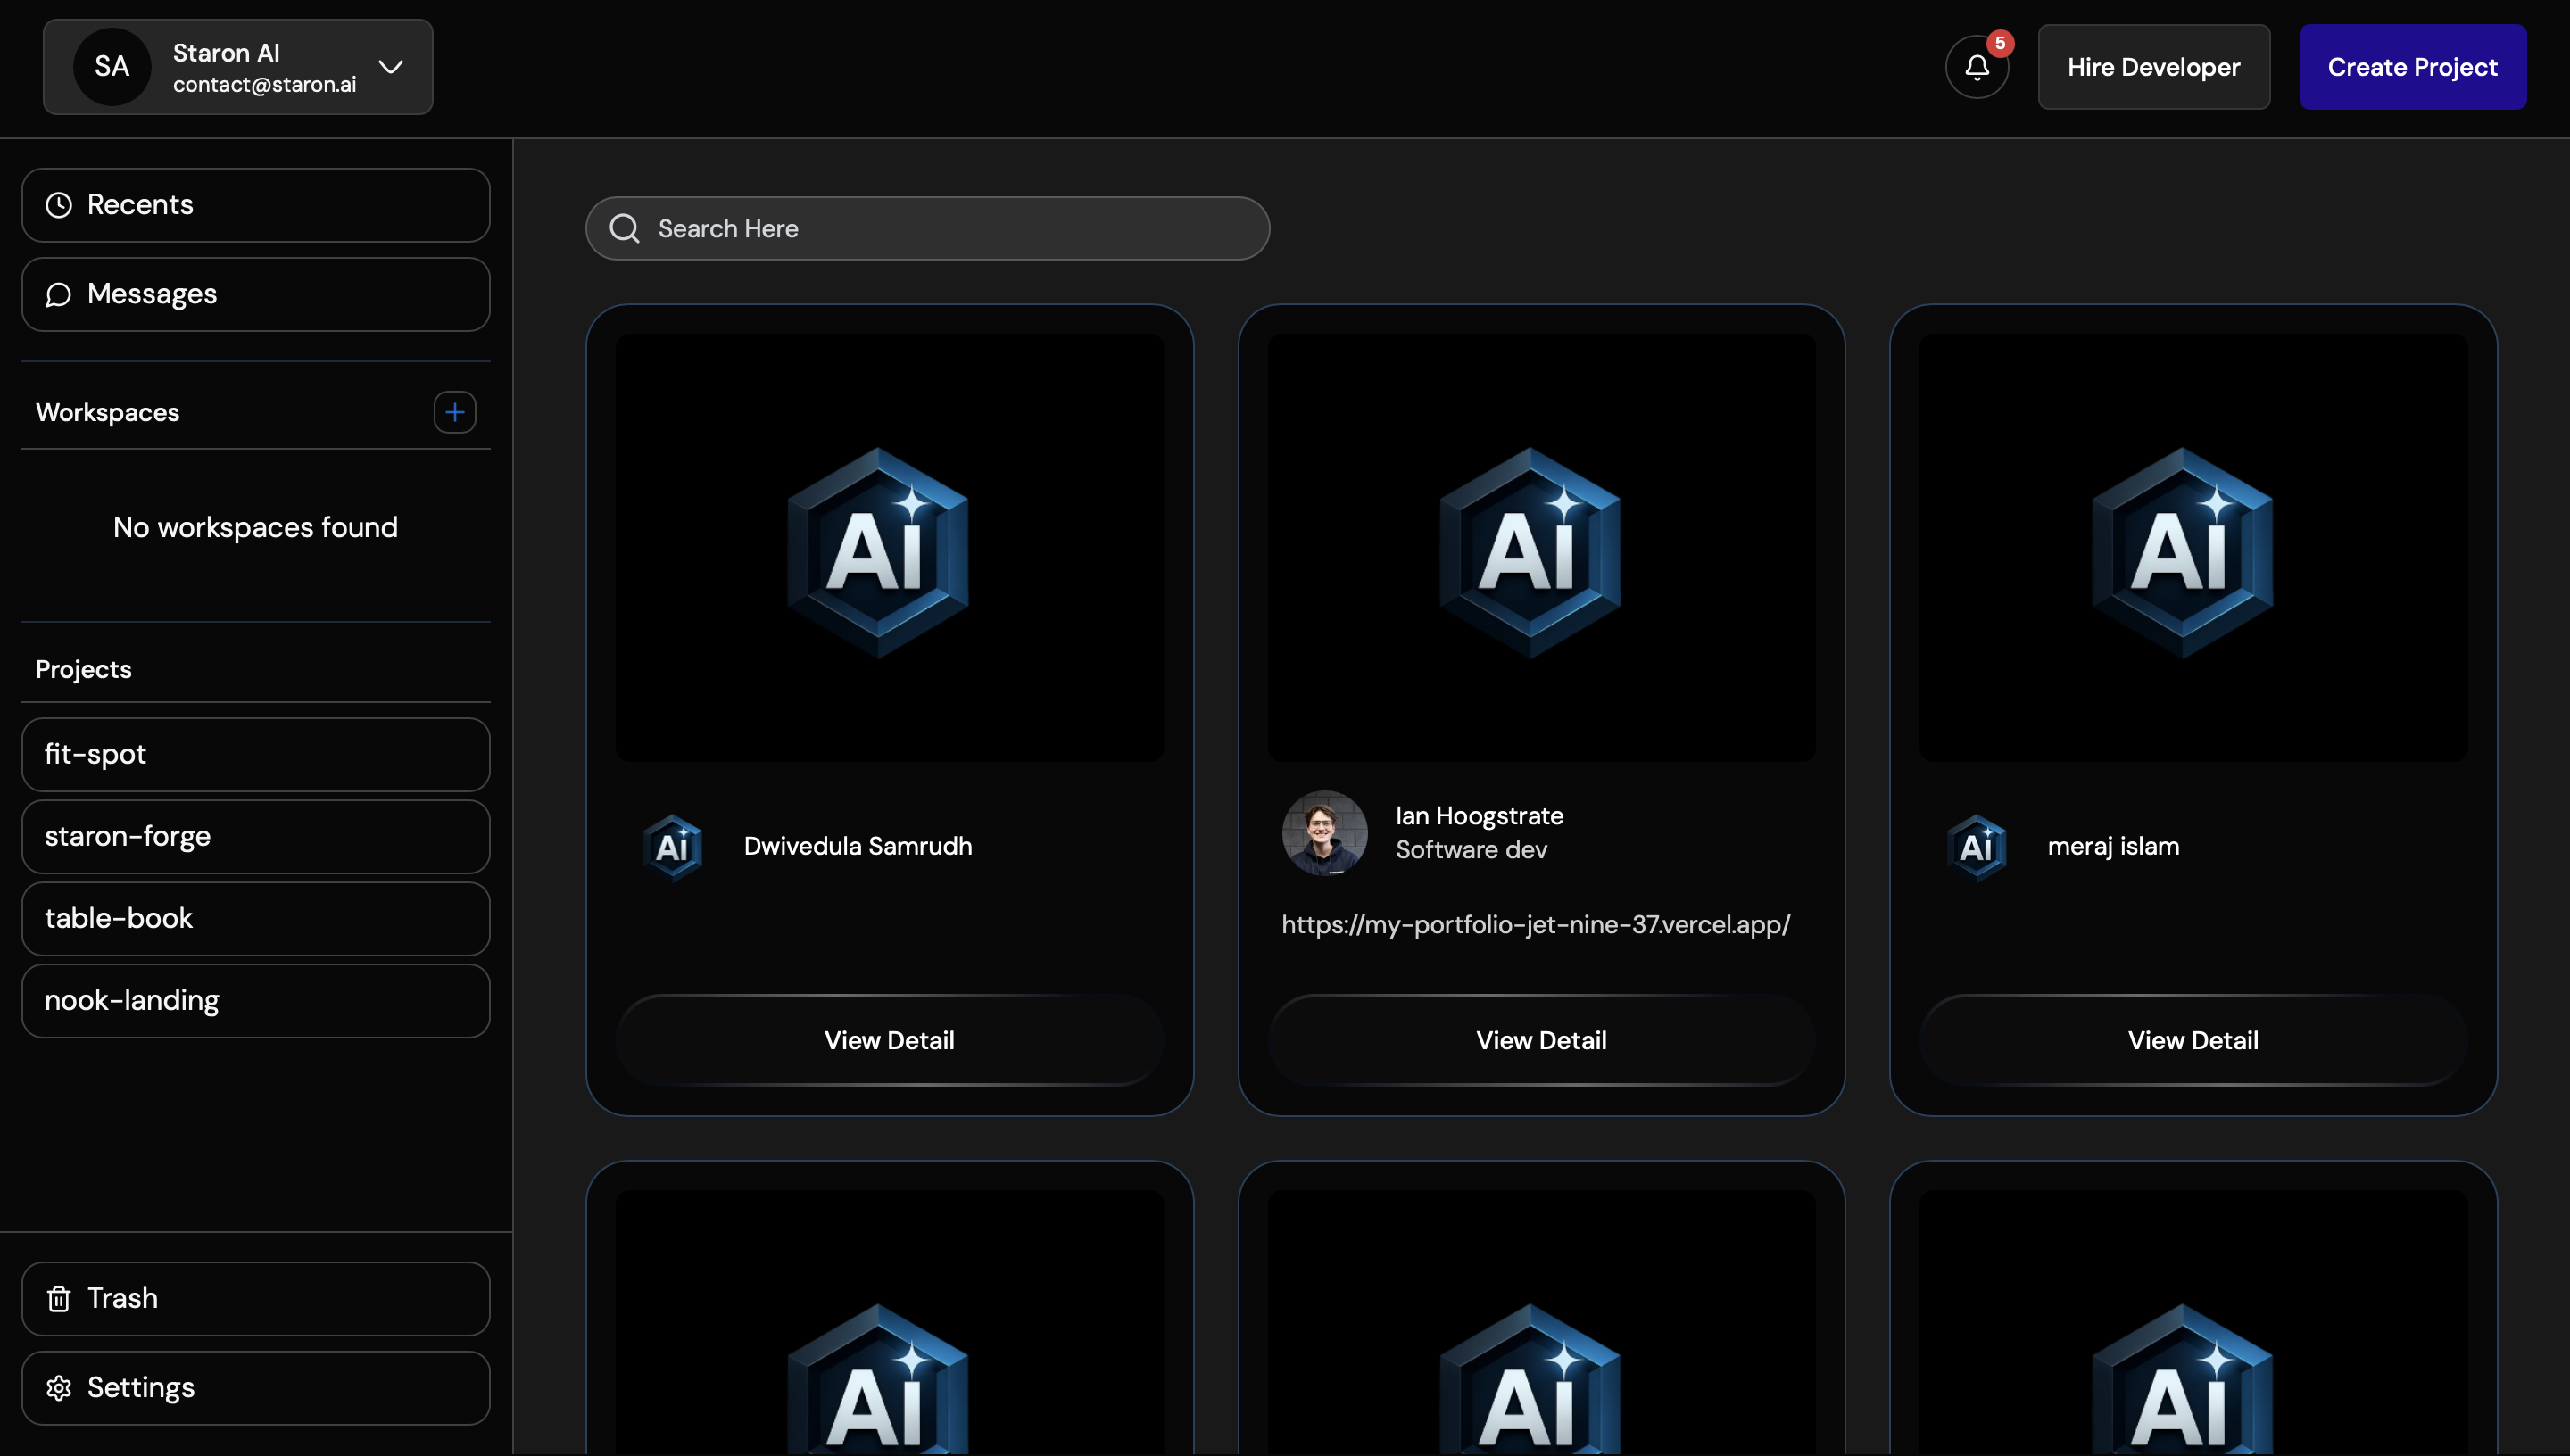Click the Messages chat bubble icon
2570x1456 pixels.
57,293
